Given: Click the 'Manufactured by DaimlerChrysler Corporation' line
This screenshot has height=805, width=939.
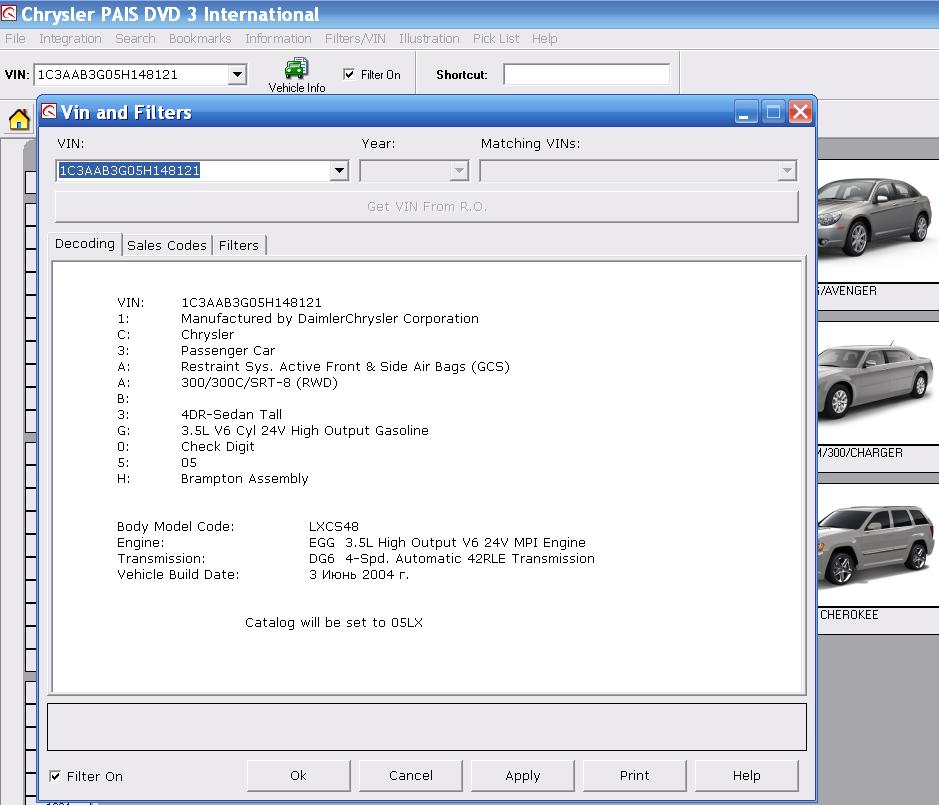Looking at the screenshot, I should (330, 319).
